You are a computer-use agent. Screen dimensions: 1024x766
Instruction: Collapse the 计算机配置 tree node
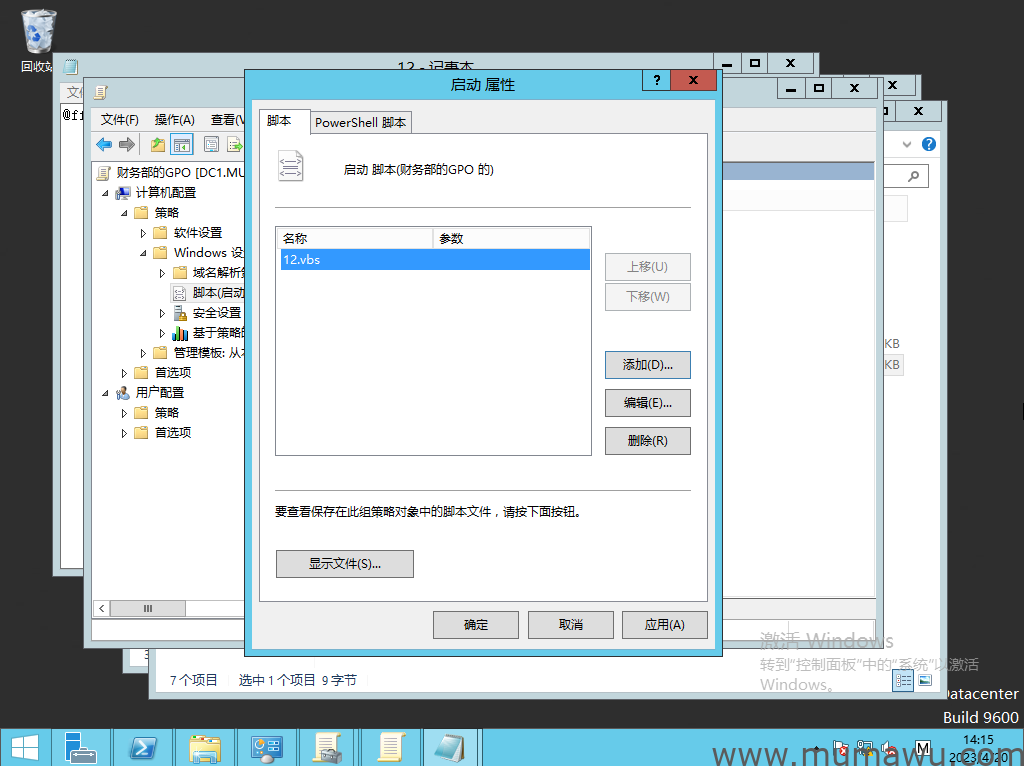coord(105,193)
